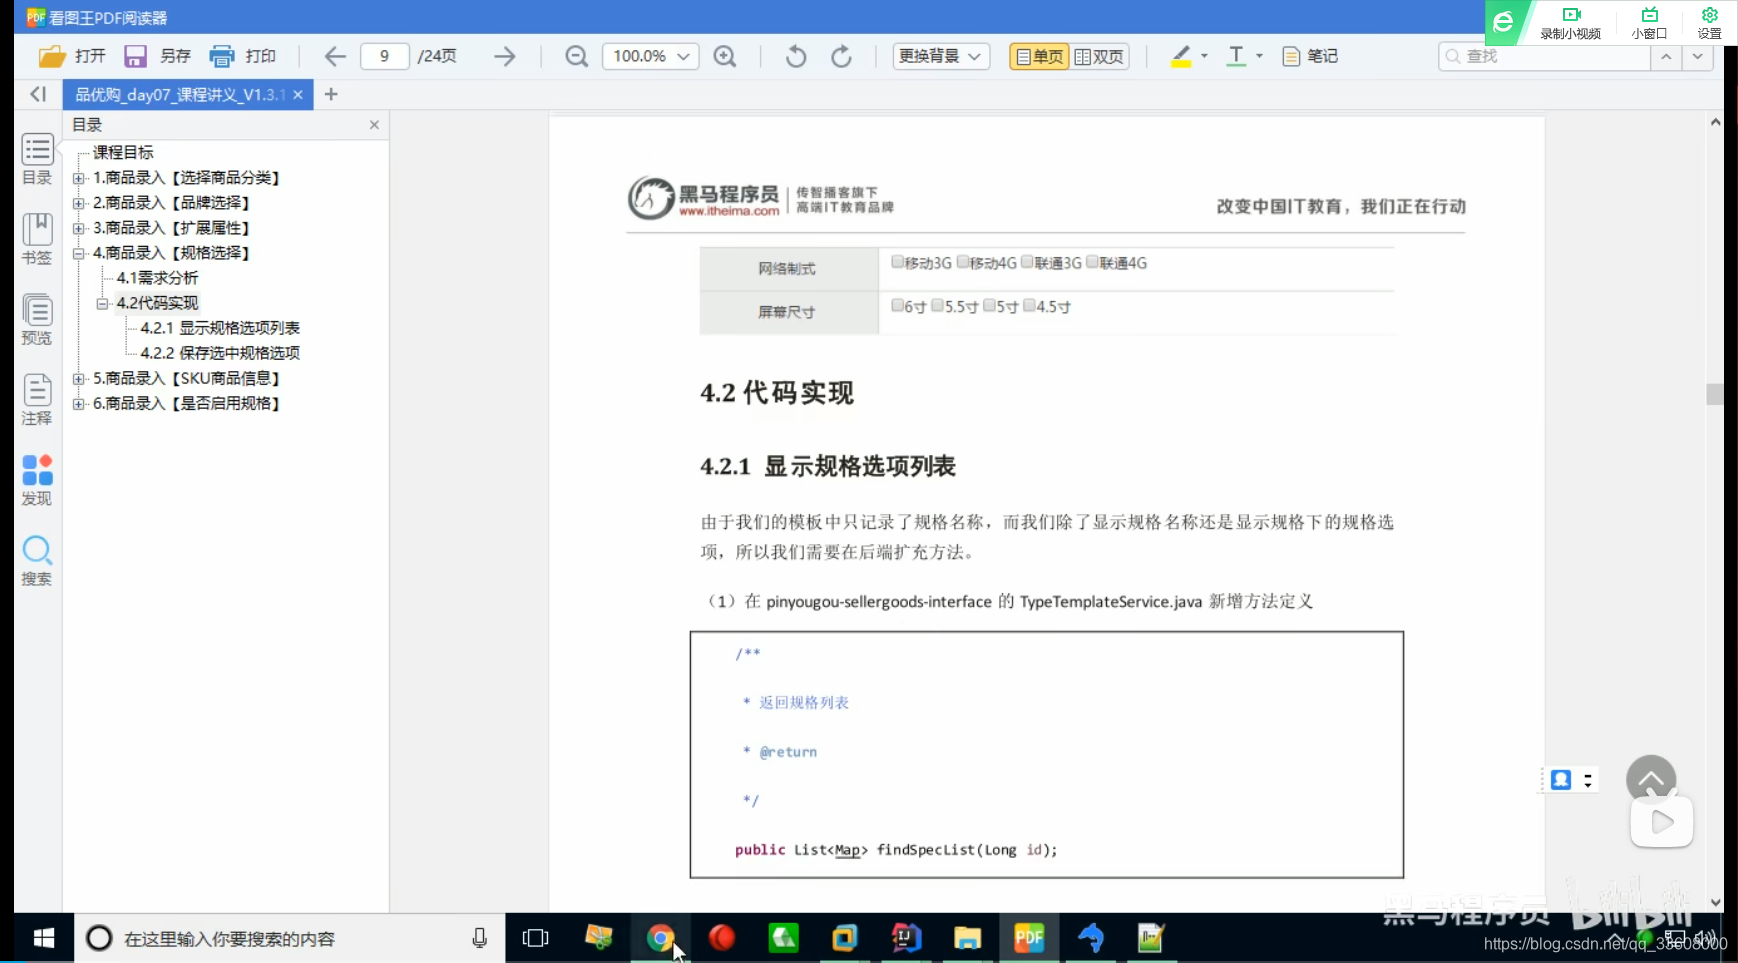The height and width of the screenshot is (963, 1738).
Task: Go to the previous page arrow
Action: pyautogui.click(x=335, y=56)
